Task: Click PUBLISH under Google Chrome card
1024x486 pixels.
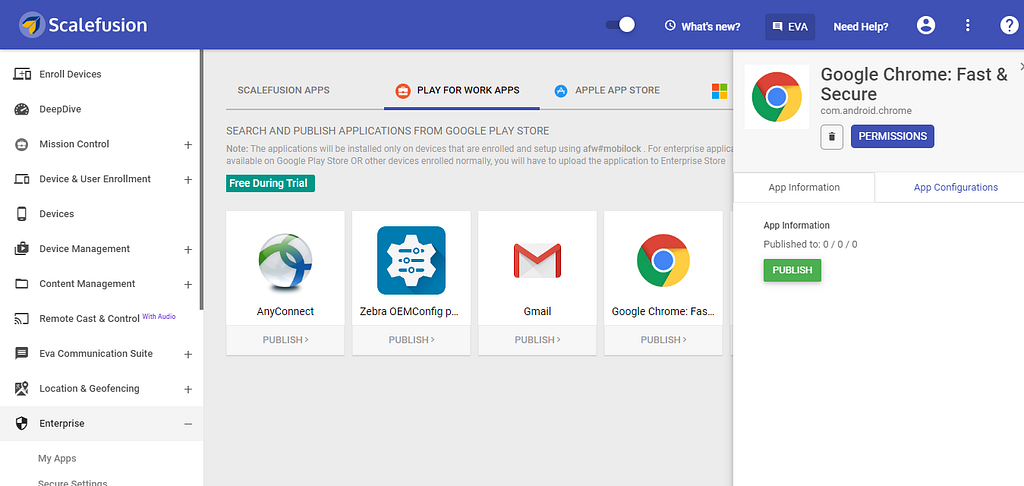Action: coord(664,340)
